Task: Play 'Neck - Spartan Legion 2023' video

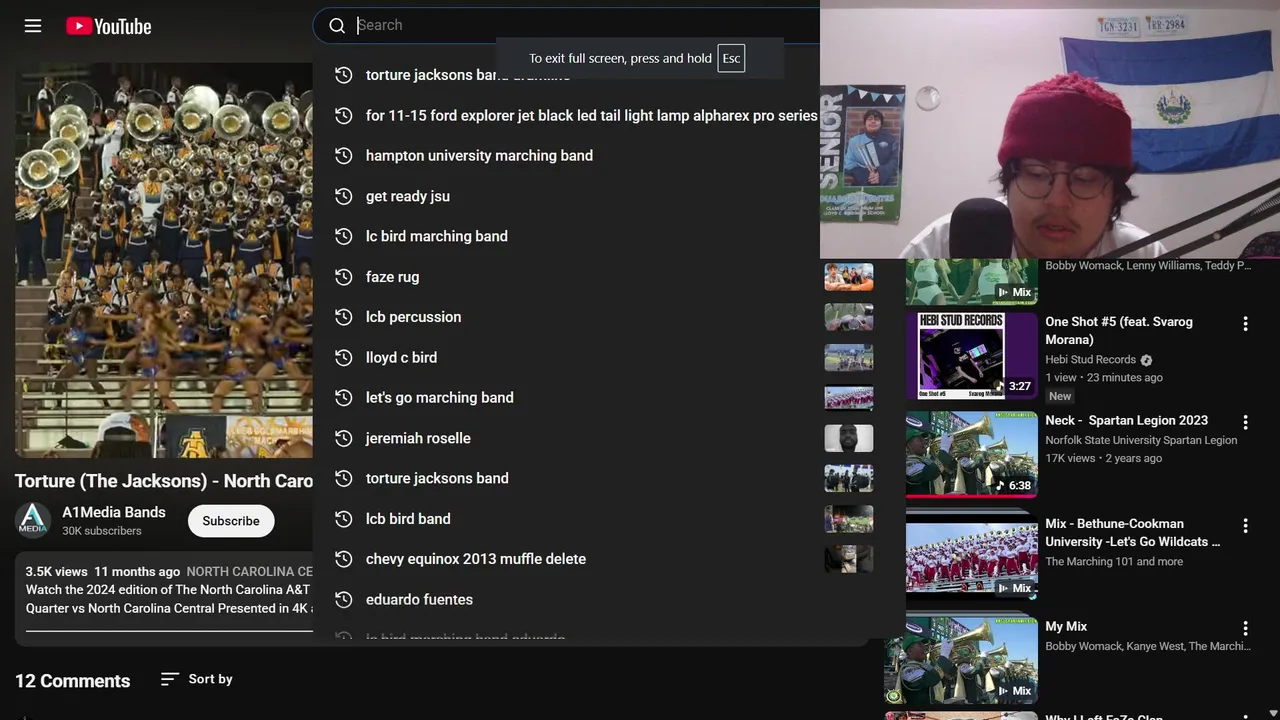Action: [x=1126, y=421]
